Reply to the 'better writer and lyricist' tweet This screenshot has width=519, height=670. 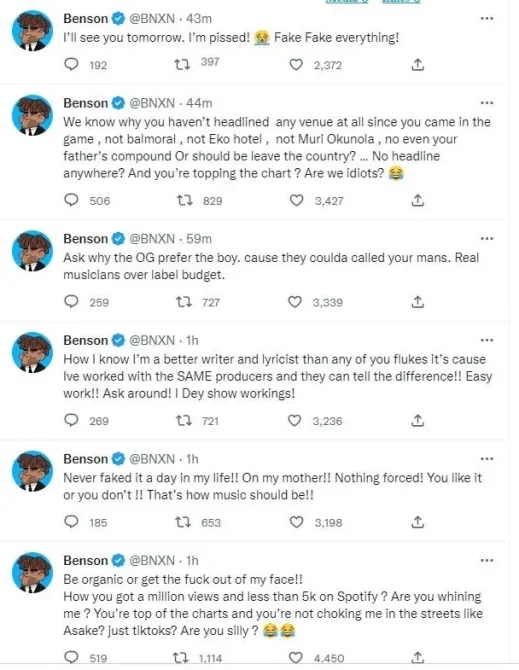pos(71,420)
